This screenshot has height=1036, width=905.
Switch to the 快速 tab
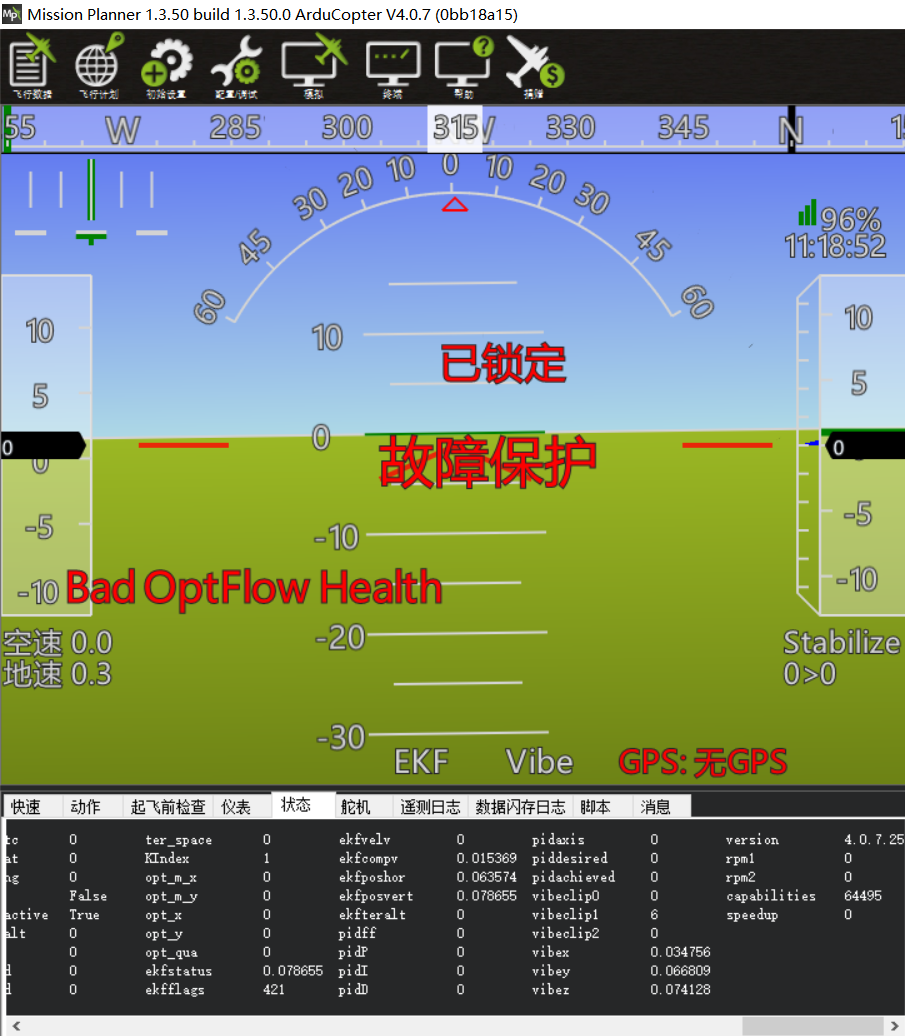coord(26,807)
